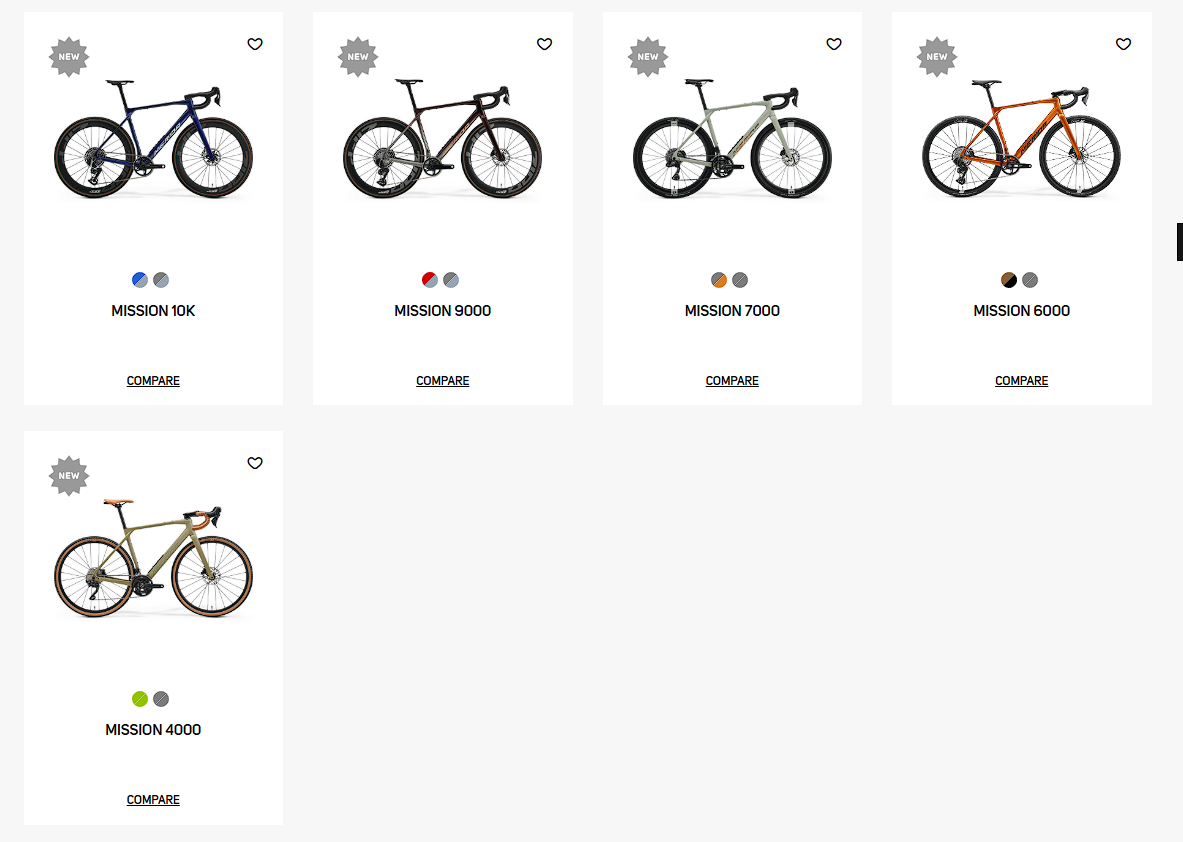Choose red color swatch for Mission 9000

430,280
